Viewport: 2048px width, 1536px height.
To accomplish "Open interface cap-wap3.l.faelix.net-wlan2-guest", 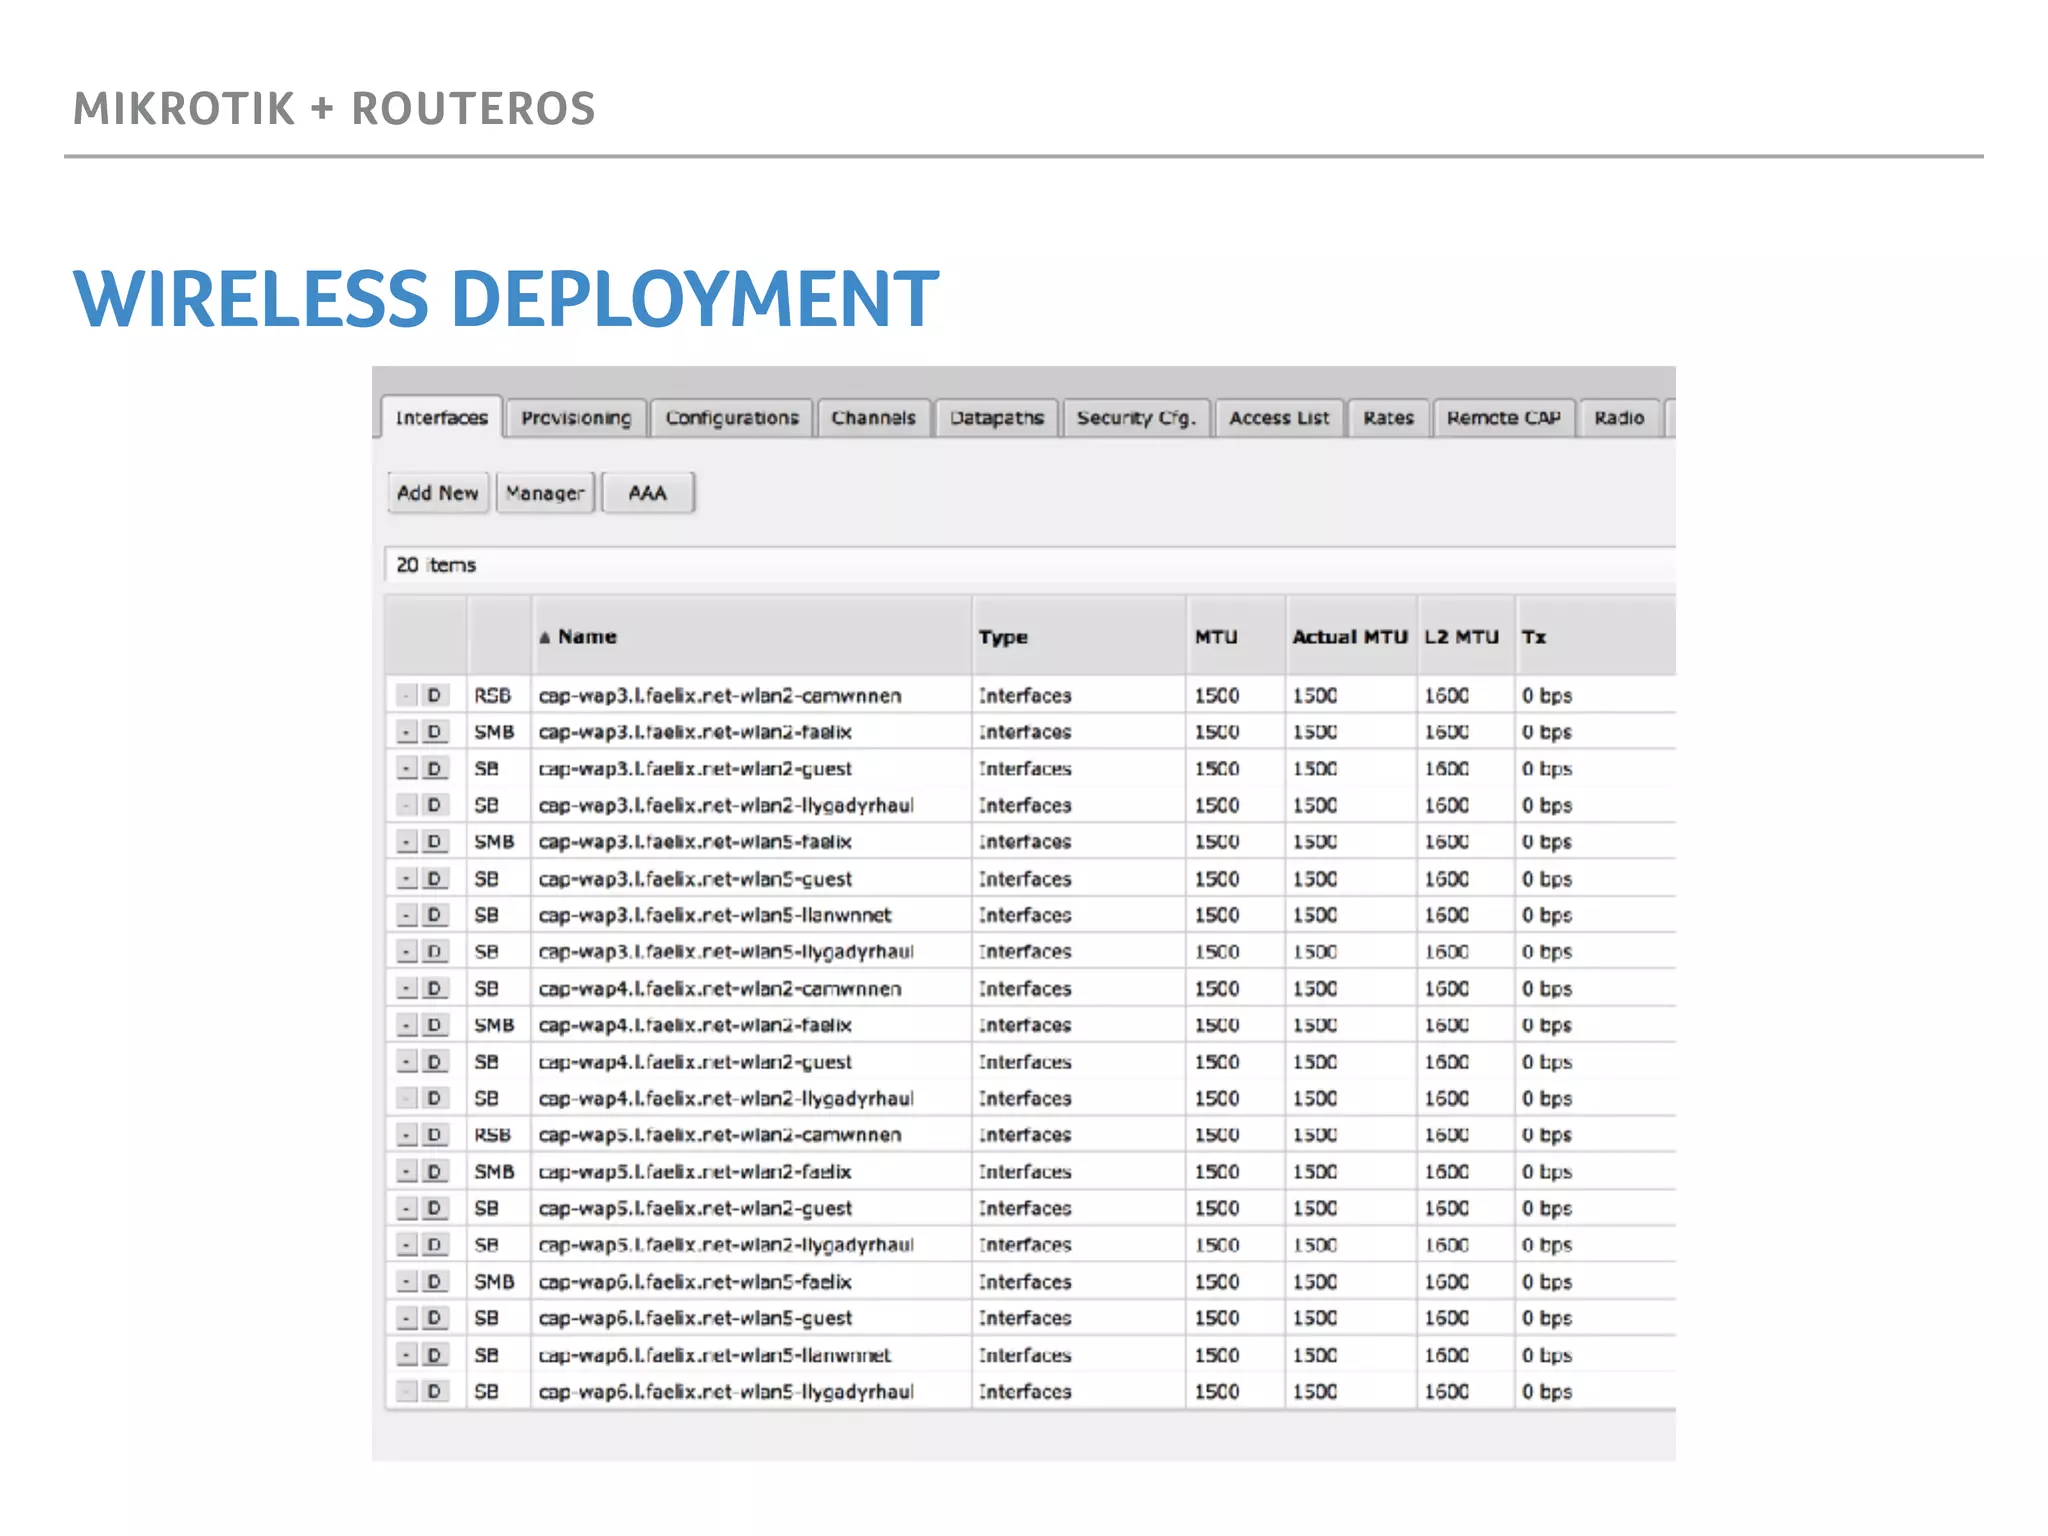I will tap(695, 769).
